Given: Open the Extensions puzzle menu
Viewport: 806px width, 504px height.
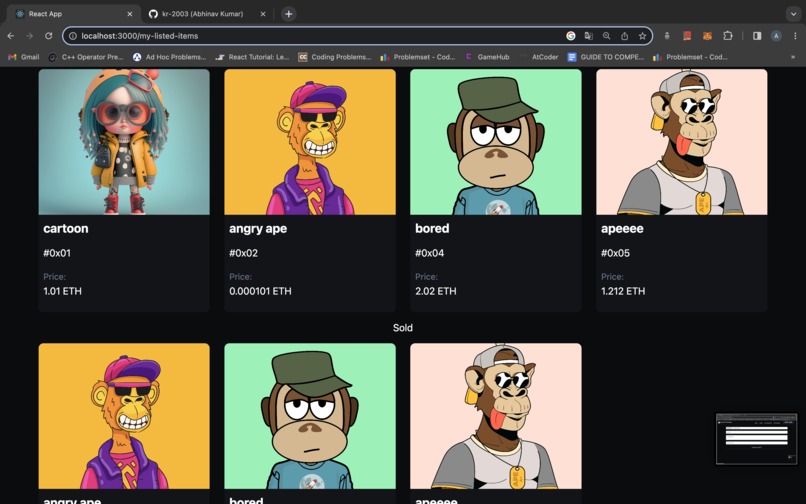Looking at the screenshot, I should [728, 36].
